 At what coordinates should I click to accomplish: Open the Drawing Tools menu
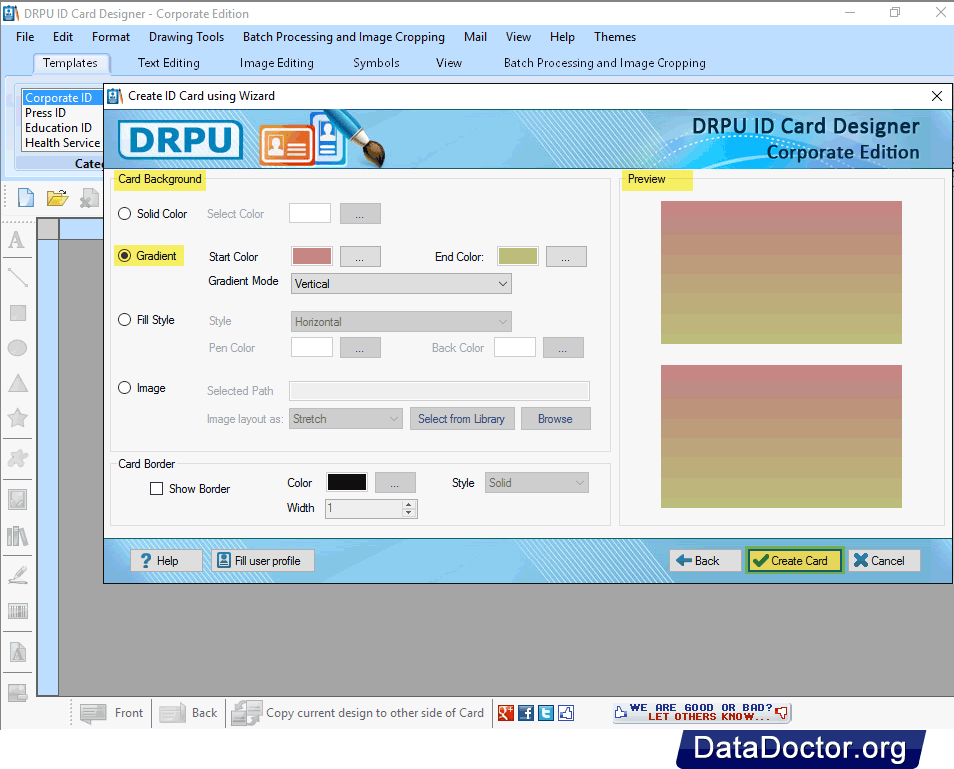186,37
